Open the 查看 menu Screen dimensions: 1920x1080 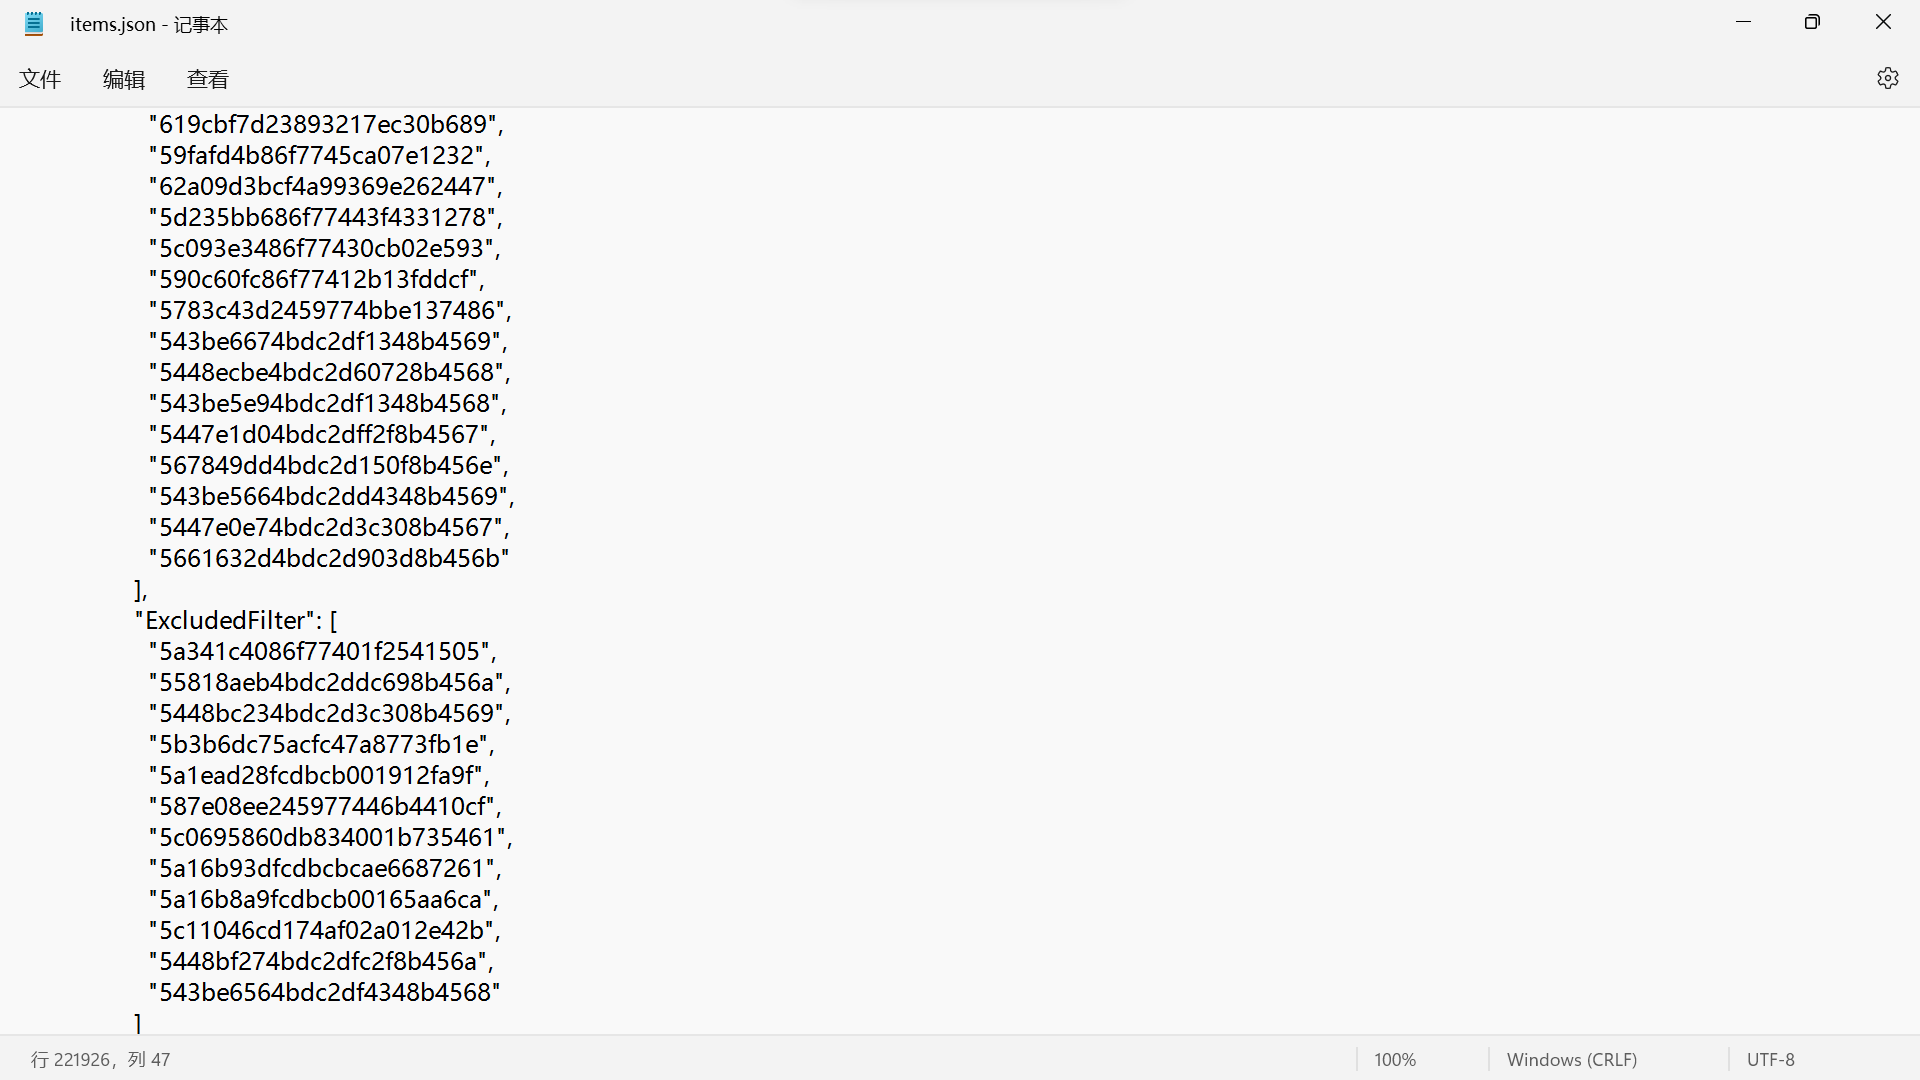208,79
